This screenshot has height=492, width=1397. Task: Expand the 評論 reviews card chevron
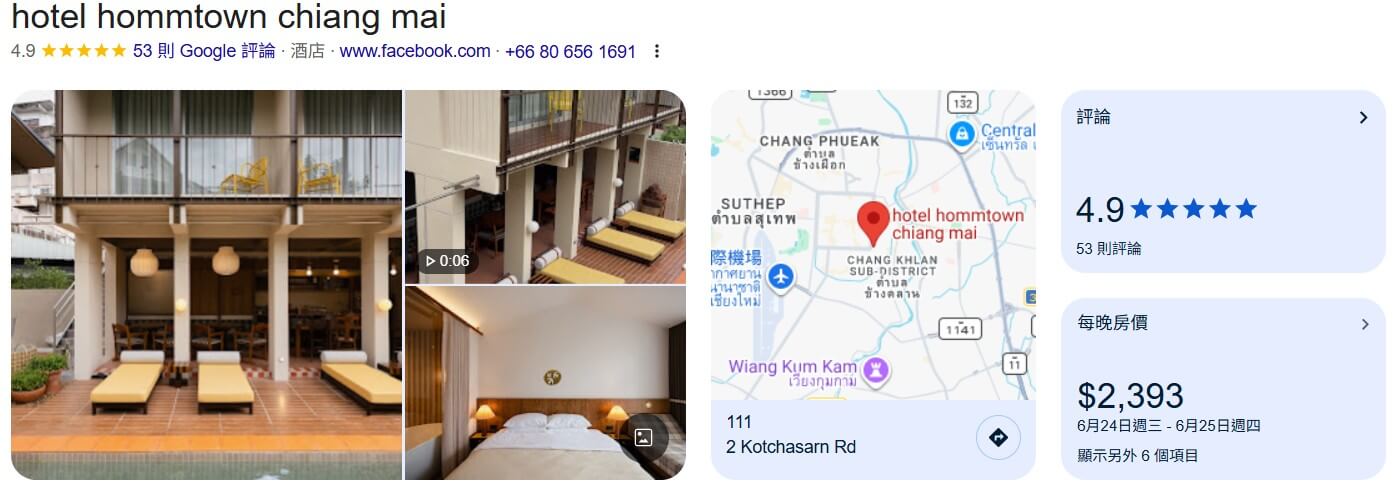[x=1363, y=118]
